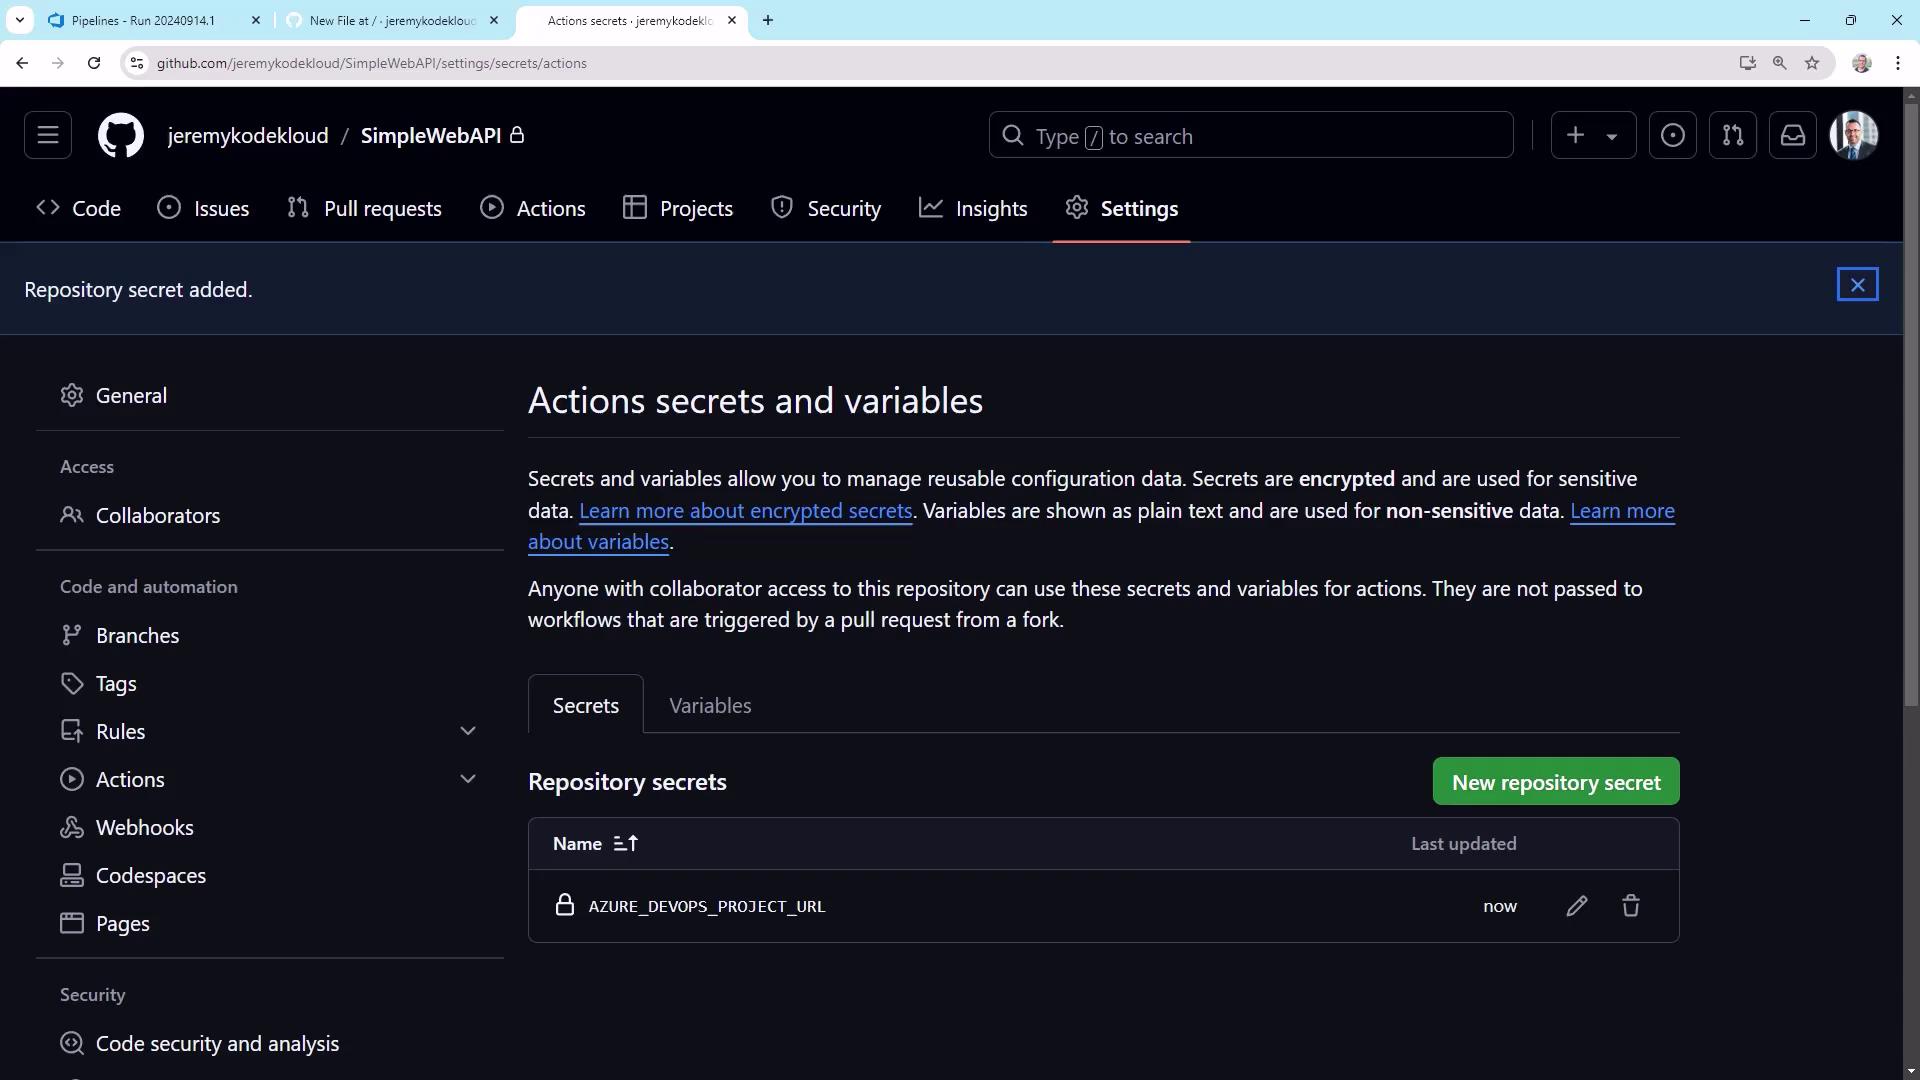Open the Actions repository tab
The image size is (1920, 1080).
point(533,208)
